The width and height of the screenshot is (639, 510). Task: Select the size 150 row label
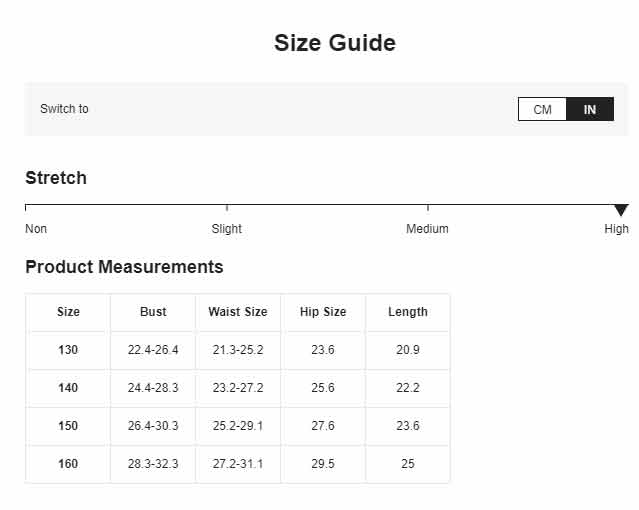[x=68, y=426]
